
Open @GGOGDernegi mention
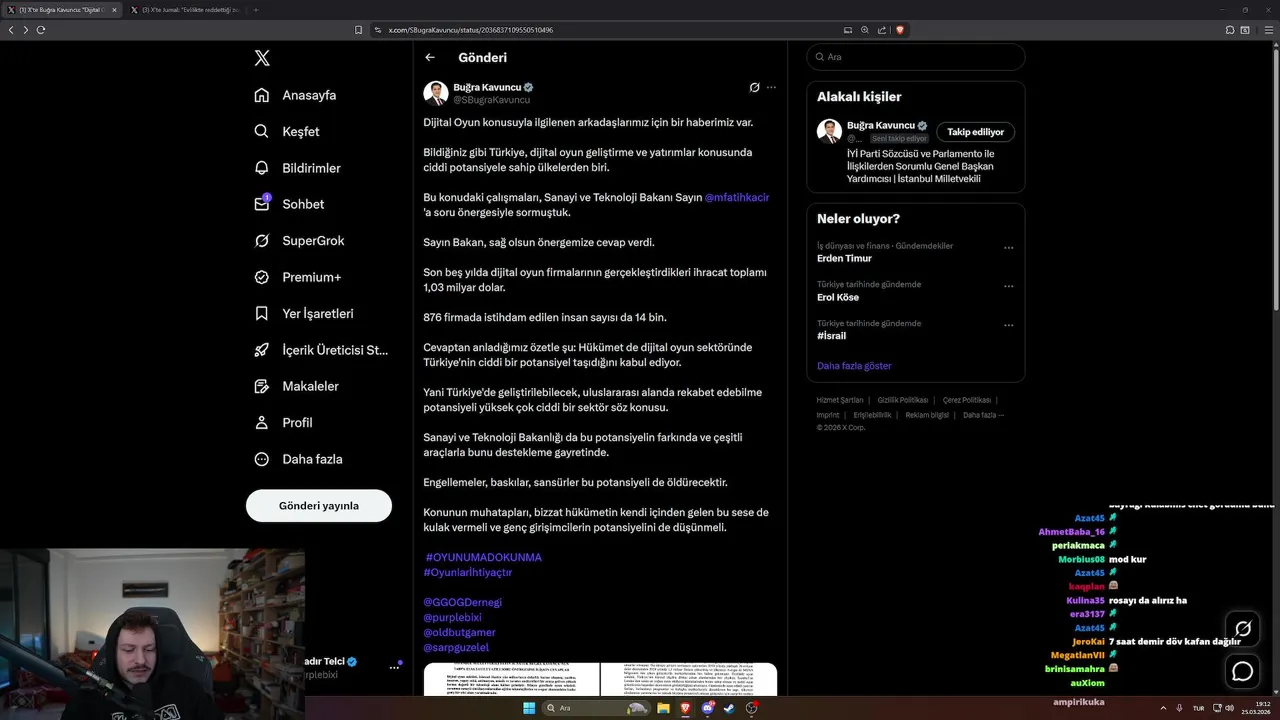(x=463, y=602)
